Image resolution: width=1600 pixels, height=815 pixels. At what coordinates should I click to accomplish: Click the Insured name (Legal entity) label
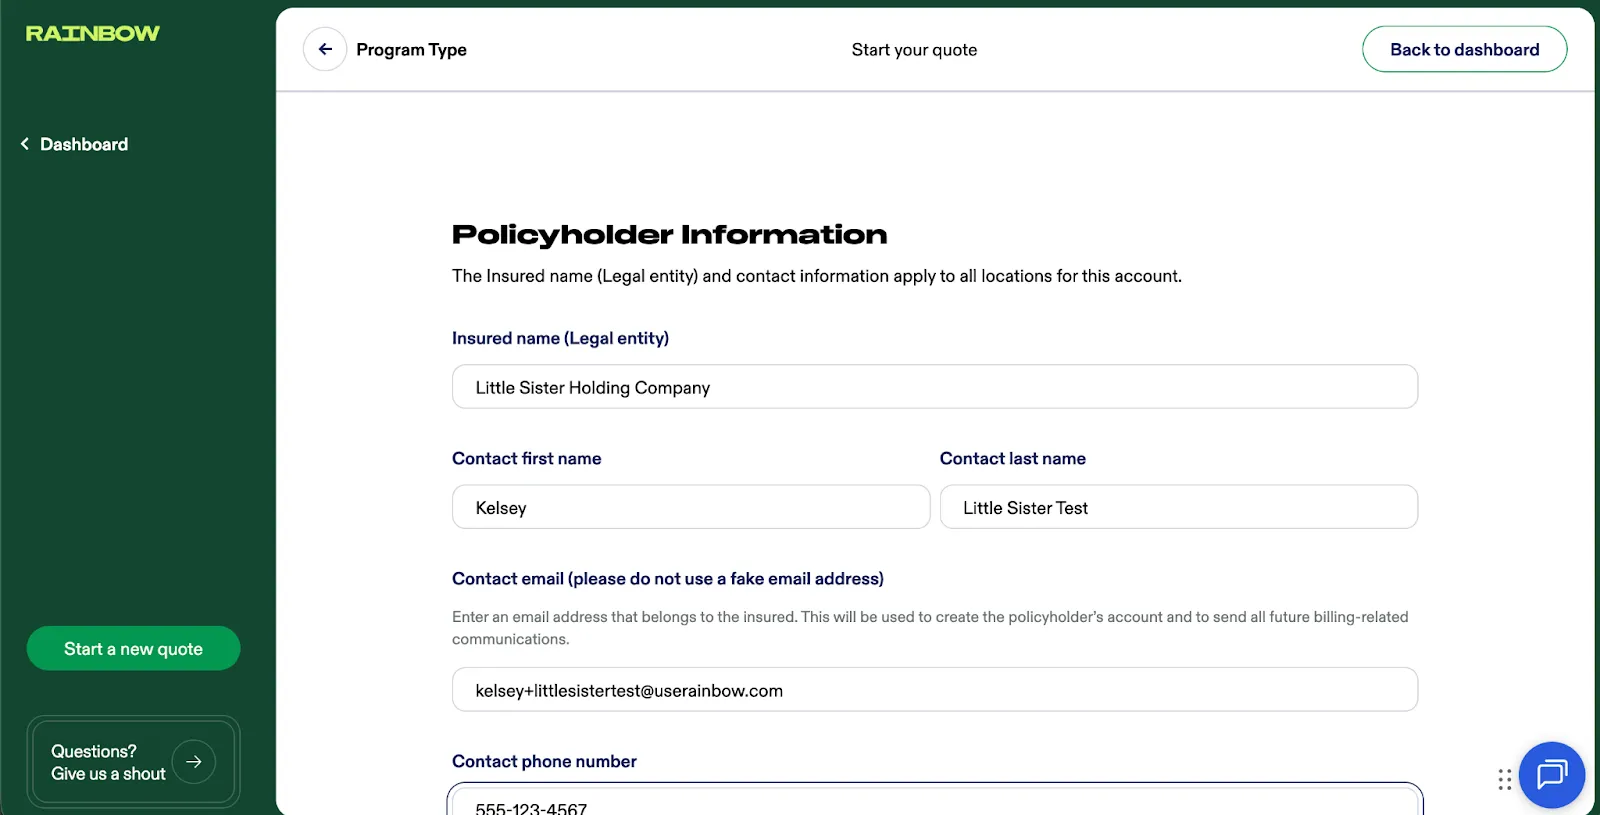click(560, 339)
